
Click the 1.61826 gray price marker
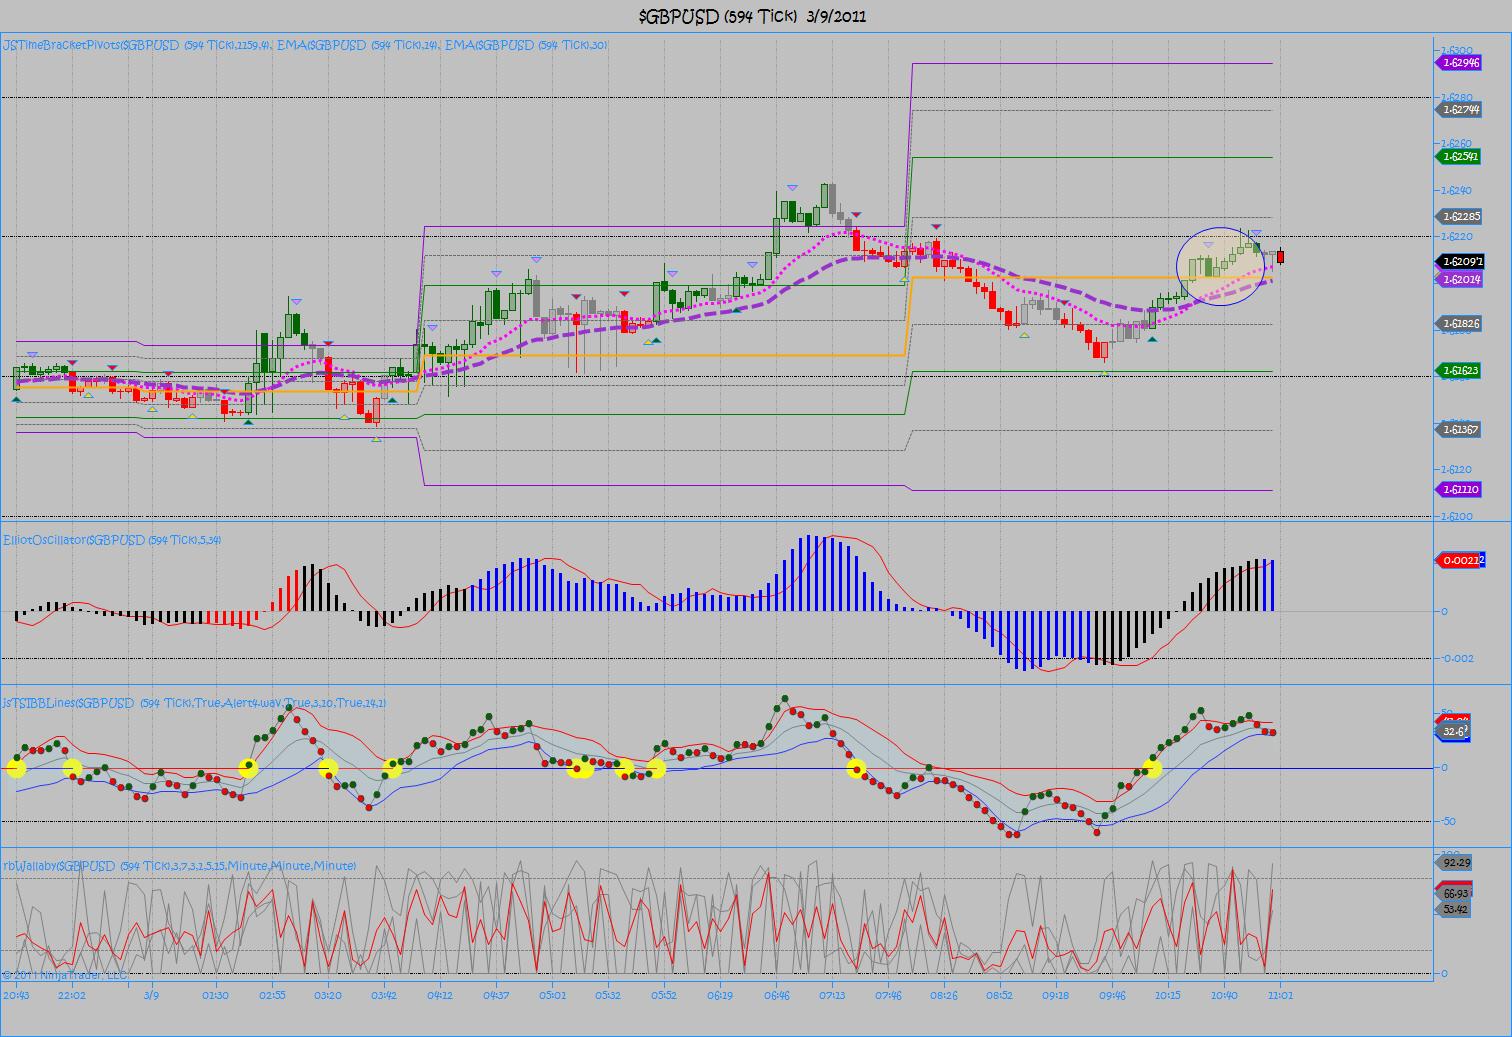(x=1460, y=323)
